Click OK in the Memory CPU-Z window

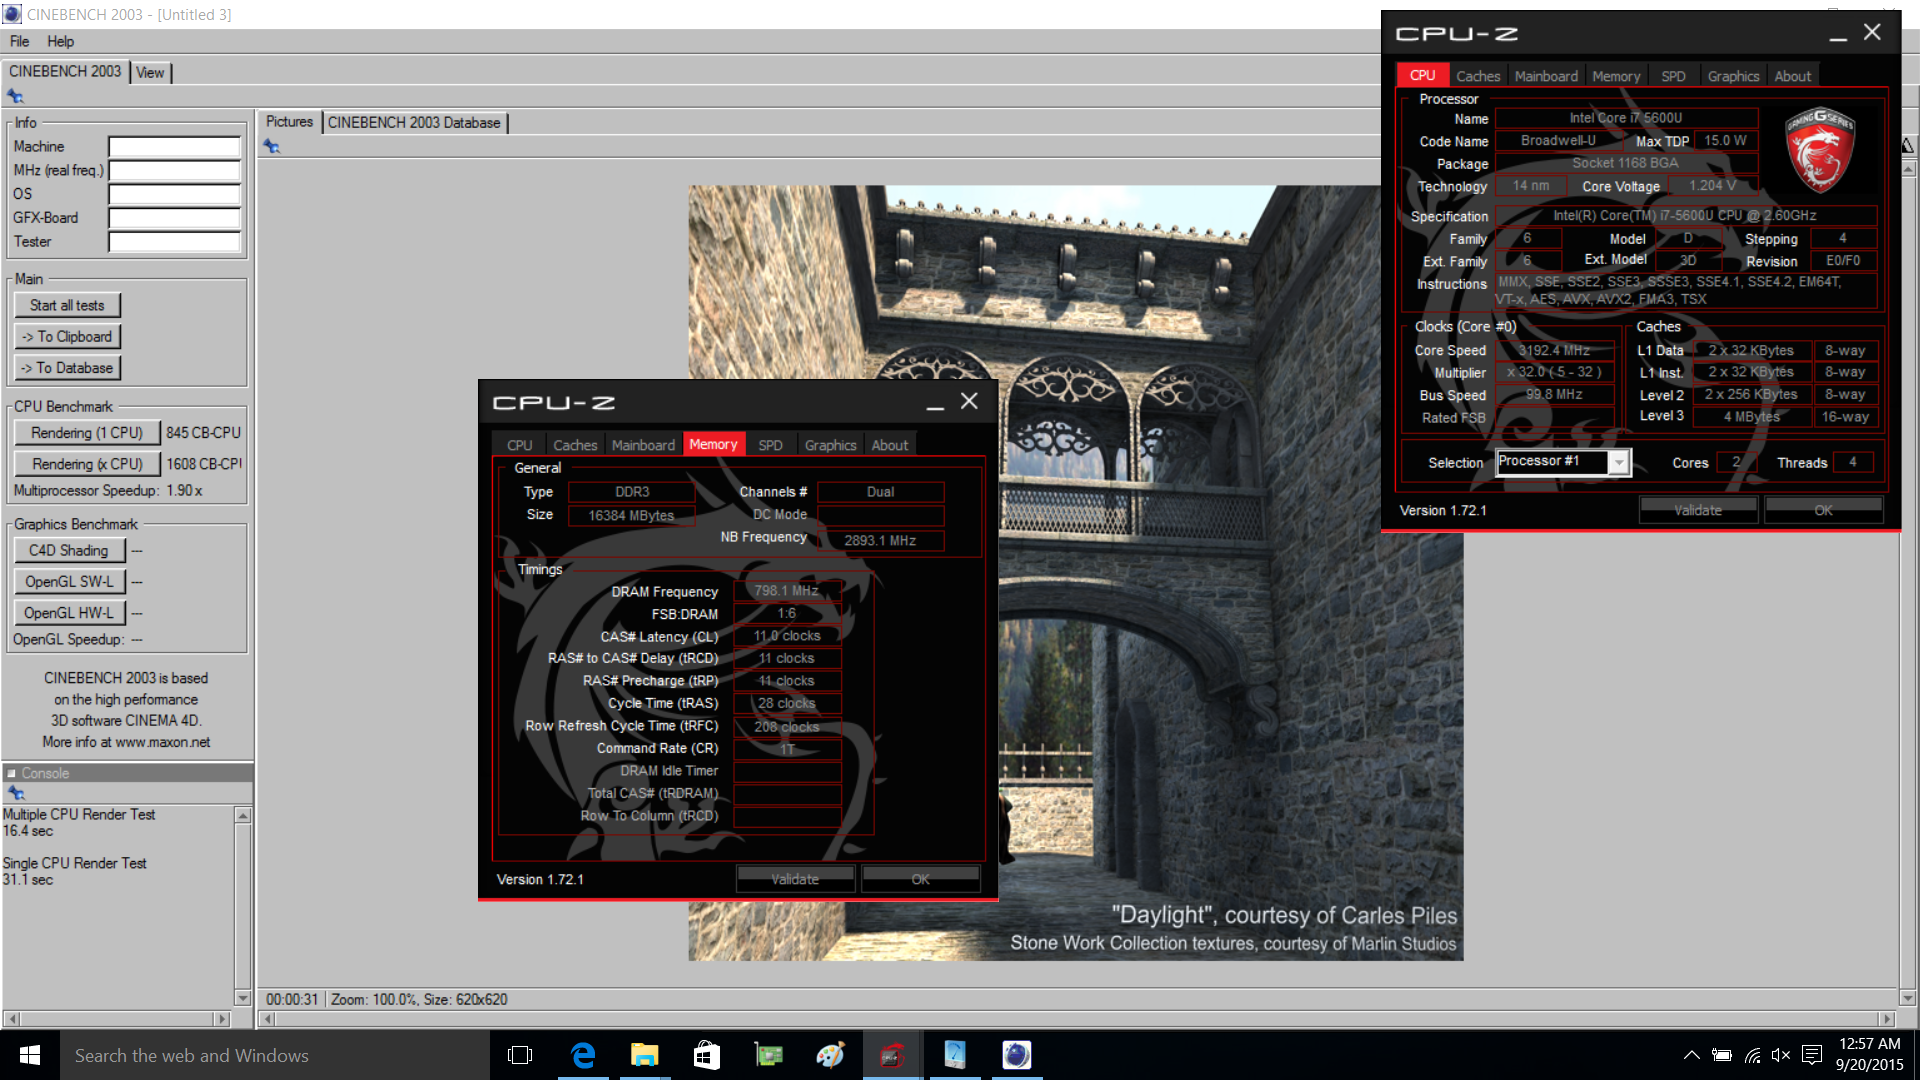[920, 879]
